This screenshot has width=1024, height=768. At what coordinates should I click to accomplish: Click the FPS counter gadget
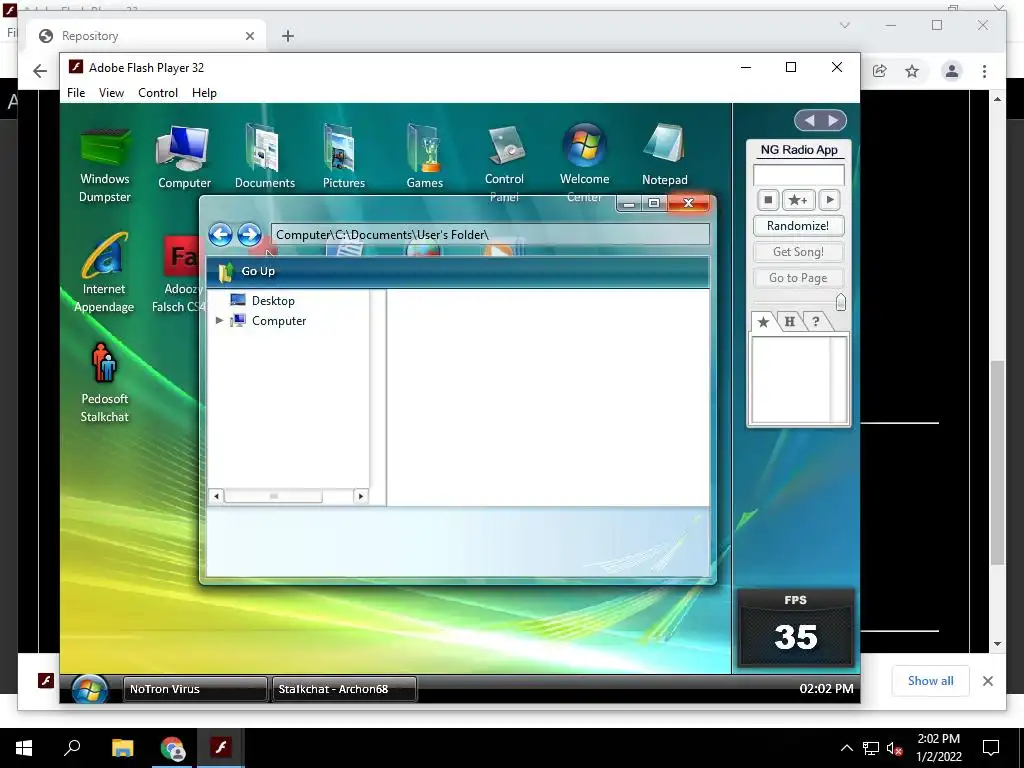click(795, 627)
